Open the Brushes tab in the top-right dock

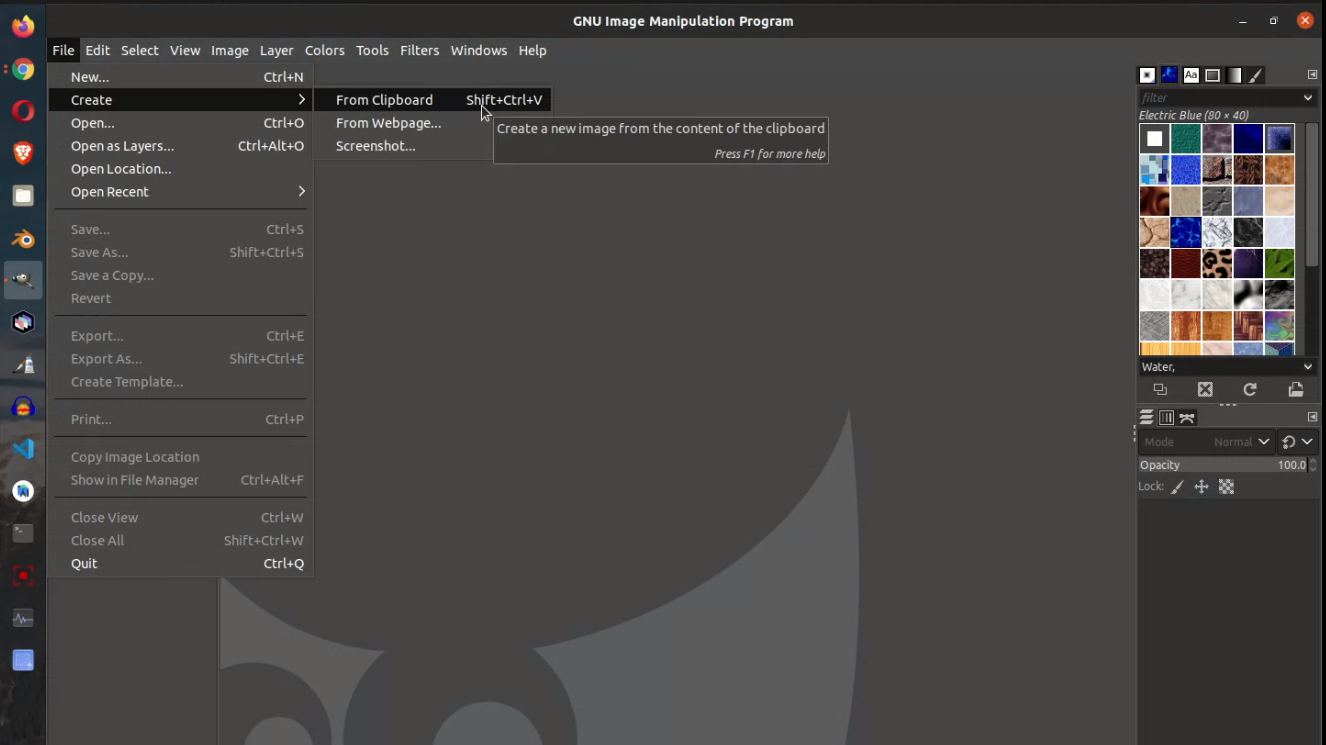(x=1147, y=75)
